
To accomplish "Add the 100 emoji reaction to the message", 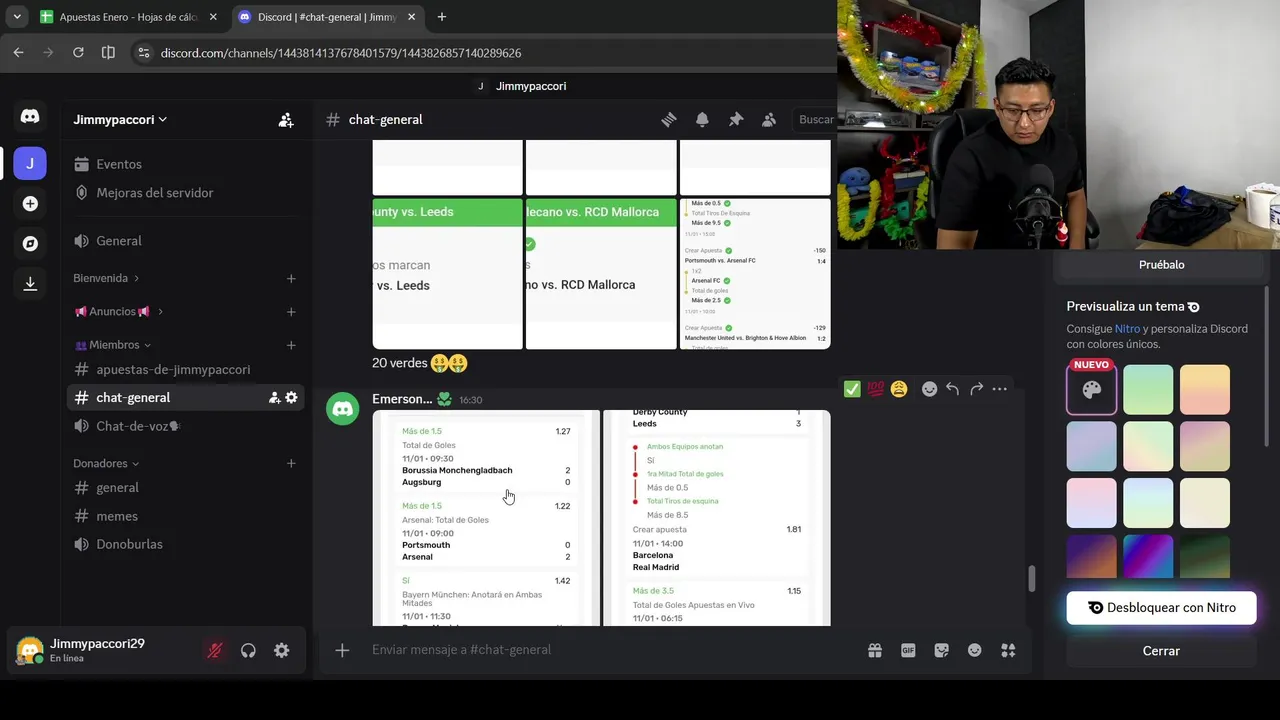I will click(875, 389).
